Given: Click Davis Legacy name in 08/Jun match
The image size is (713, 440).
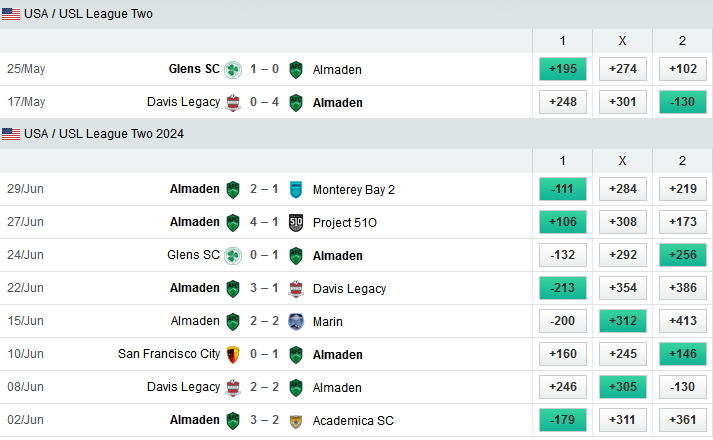Looking at the screenshot, I should click(183, 387).
